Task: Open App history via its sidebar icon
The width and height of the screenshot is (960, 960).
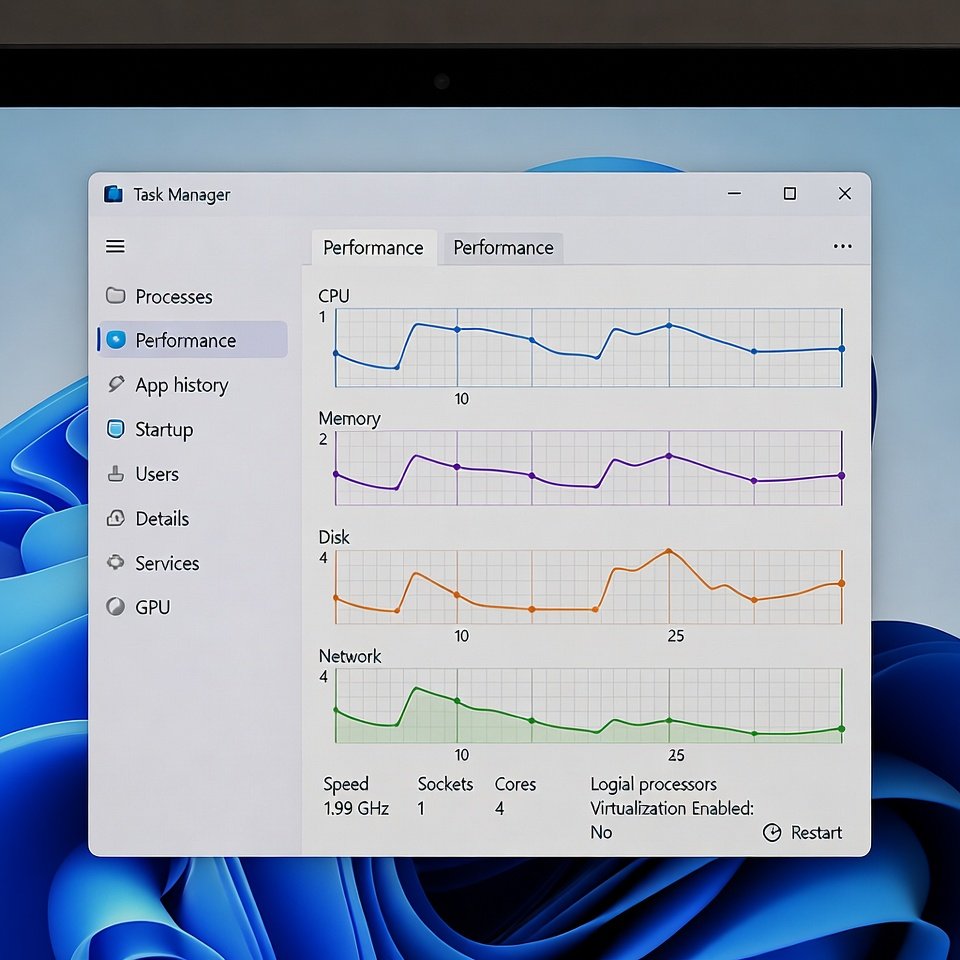Action: tap(116, 385)
